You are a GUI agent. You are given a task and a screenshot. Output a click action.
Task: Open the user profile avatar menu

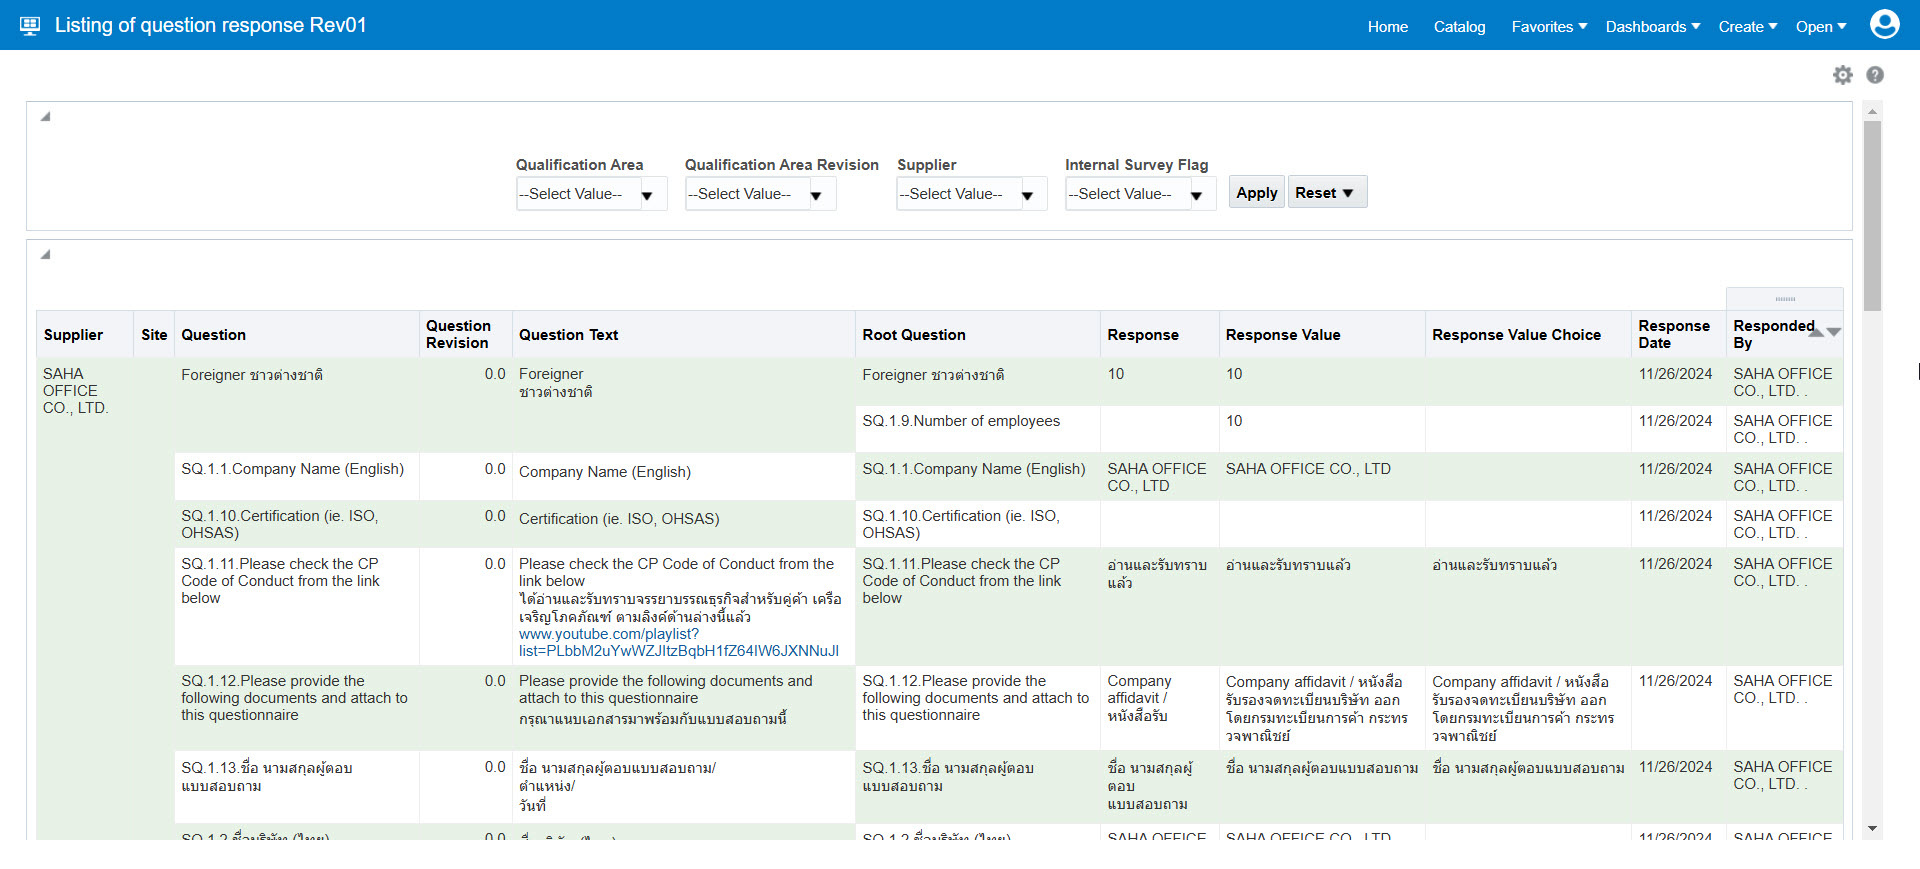[1884, 24]
